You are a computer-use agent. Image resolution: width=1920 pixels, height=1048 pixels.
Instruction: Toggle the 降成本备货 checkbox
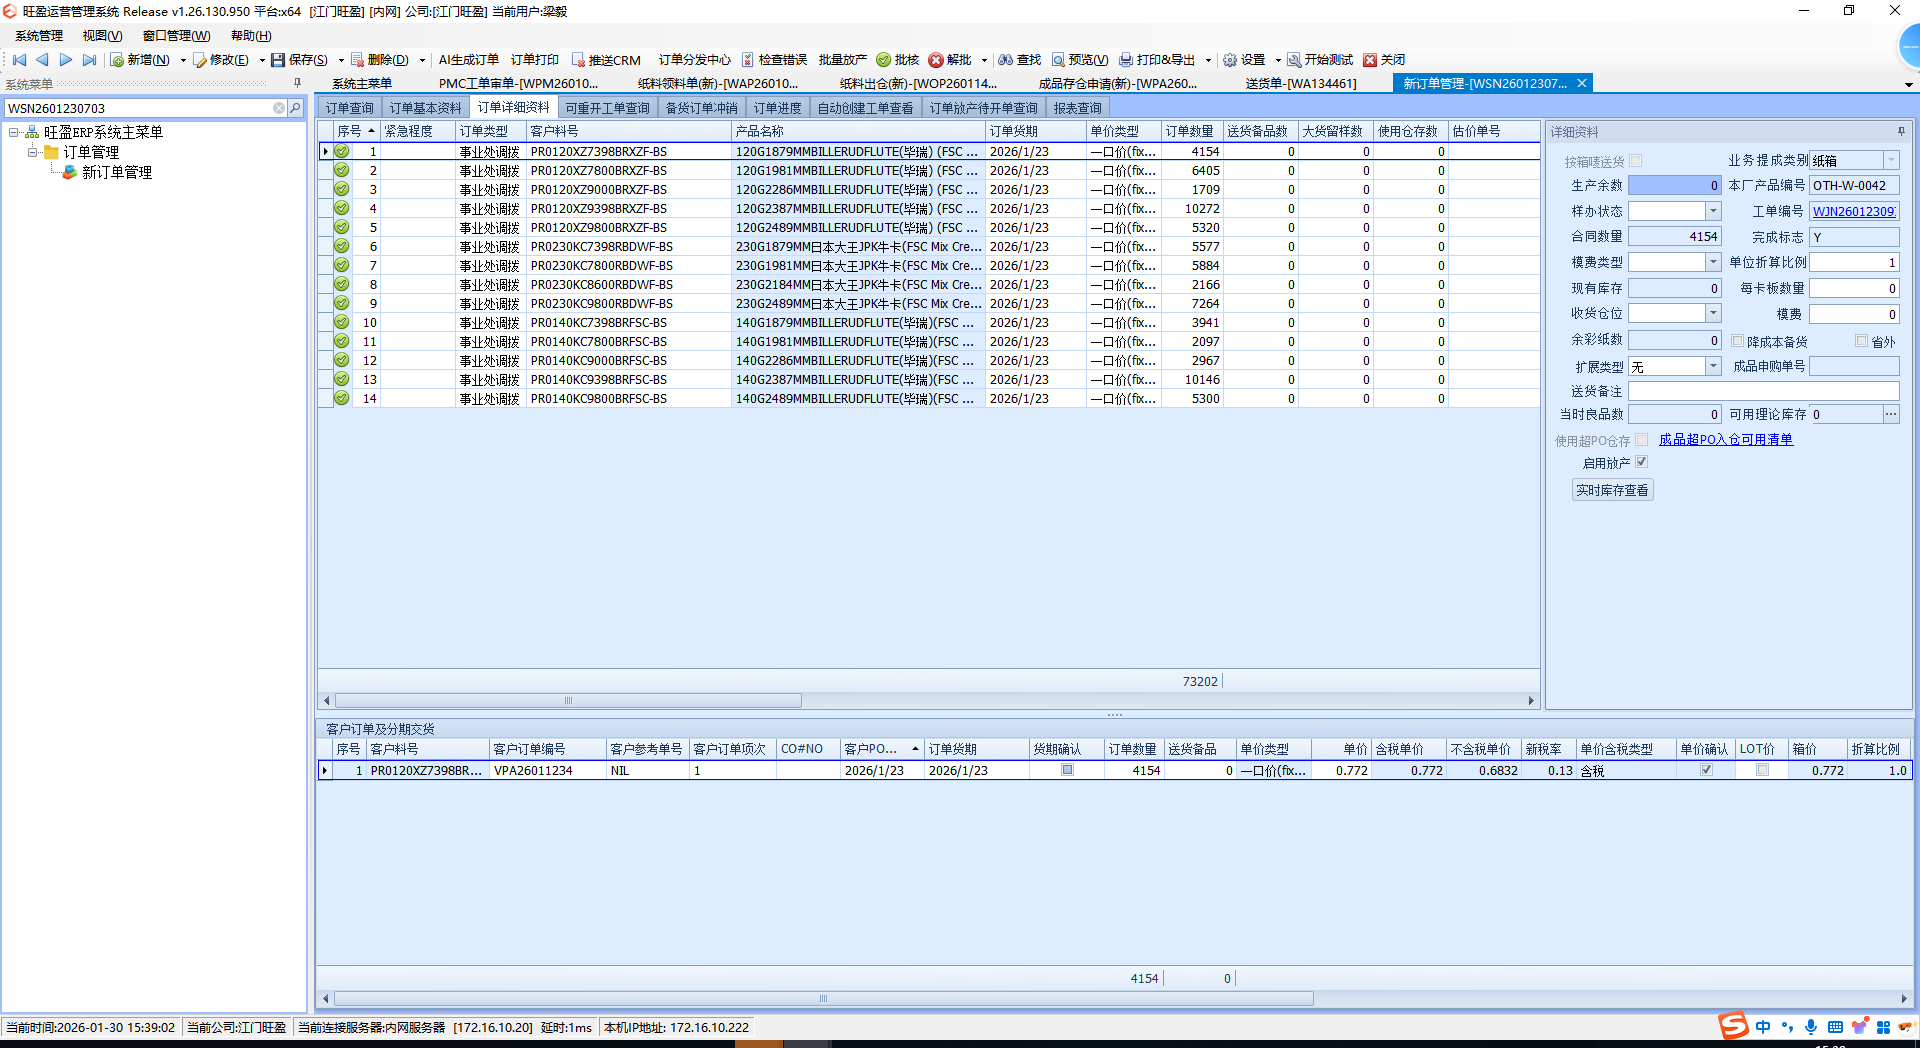pyautogui.click(x=1738, y=341)
